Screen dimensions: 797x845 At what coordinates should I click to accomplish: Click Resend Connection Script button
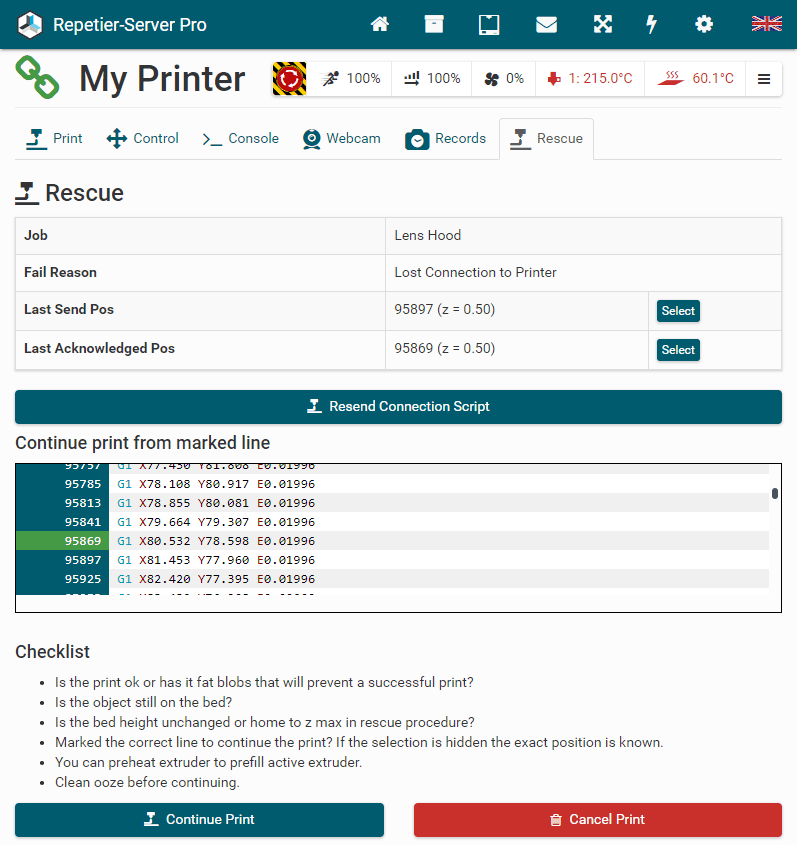pyautogui.click(x=398, y=407)
